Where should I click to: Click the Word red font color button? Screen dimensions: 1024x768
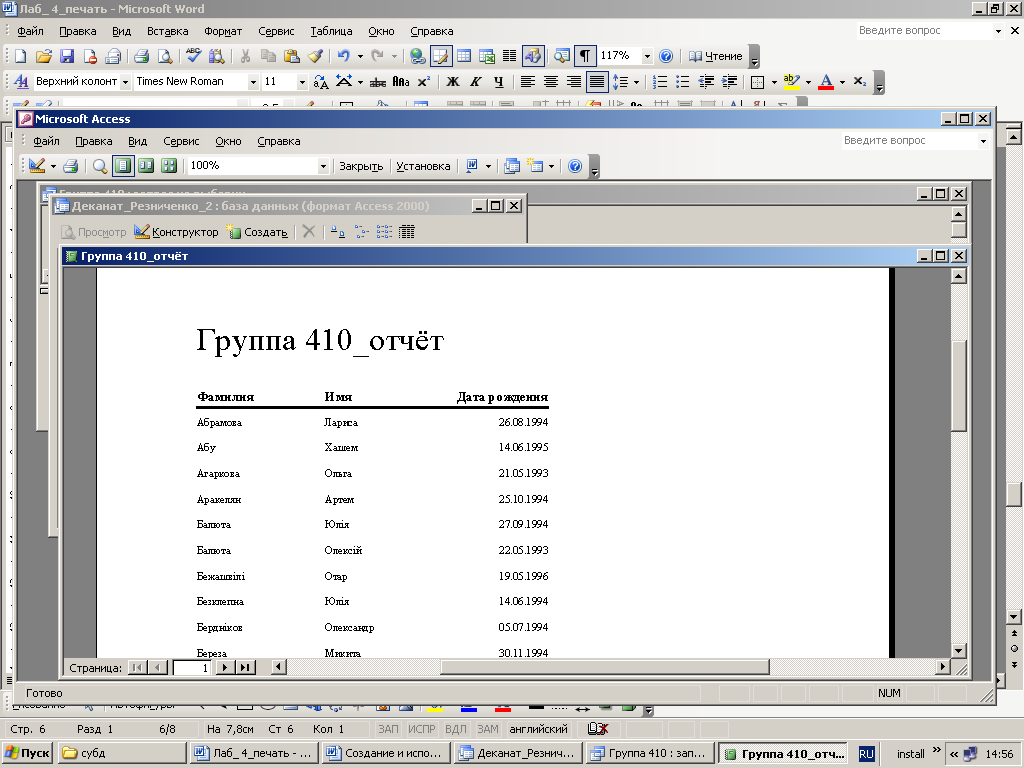[x=825, y=82]
